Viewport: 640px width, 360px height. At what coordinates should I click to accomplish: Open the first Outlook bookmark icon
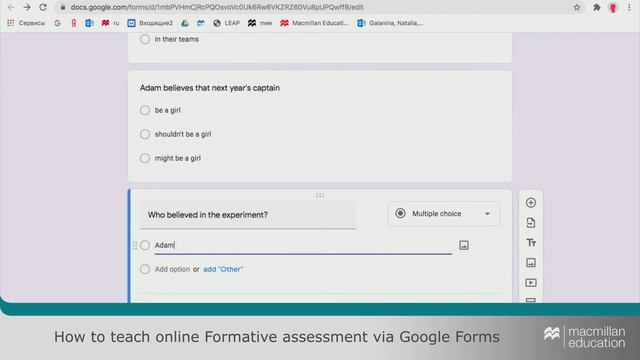click(x=89, y=23)
